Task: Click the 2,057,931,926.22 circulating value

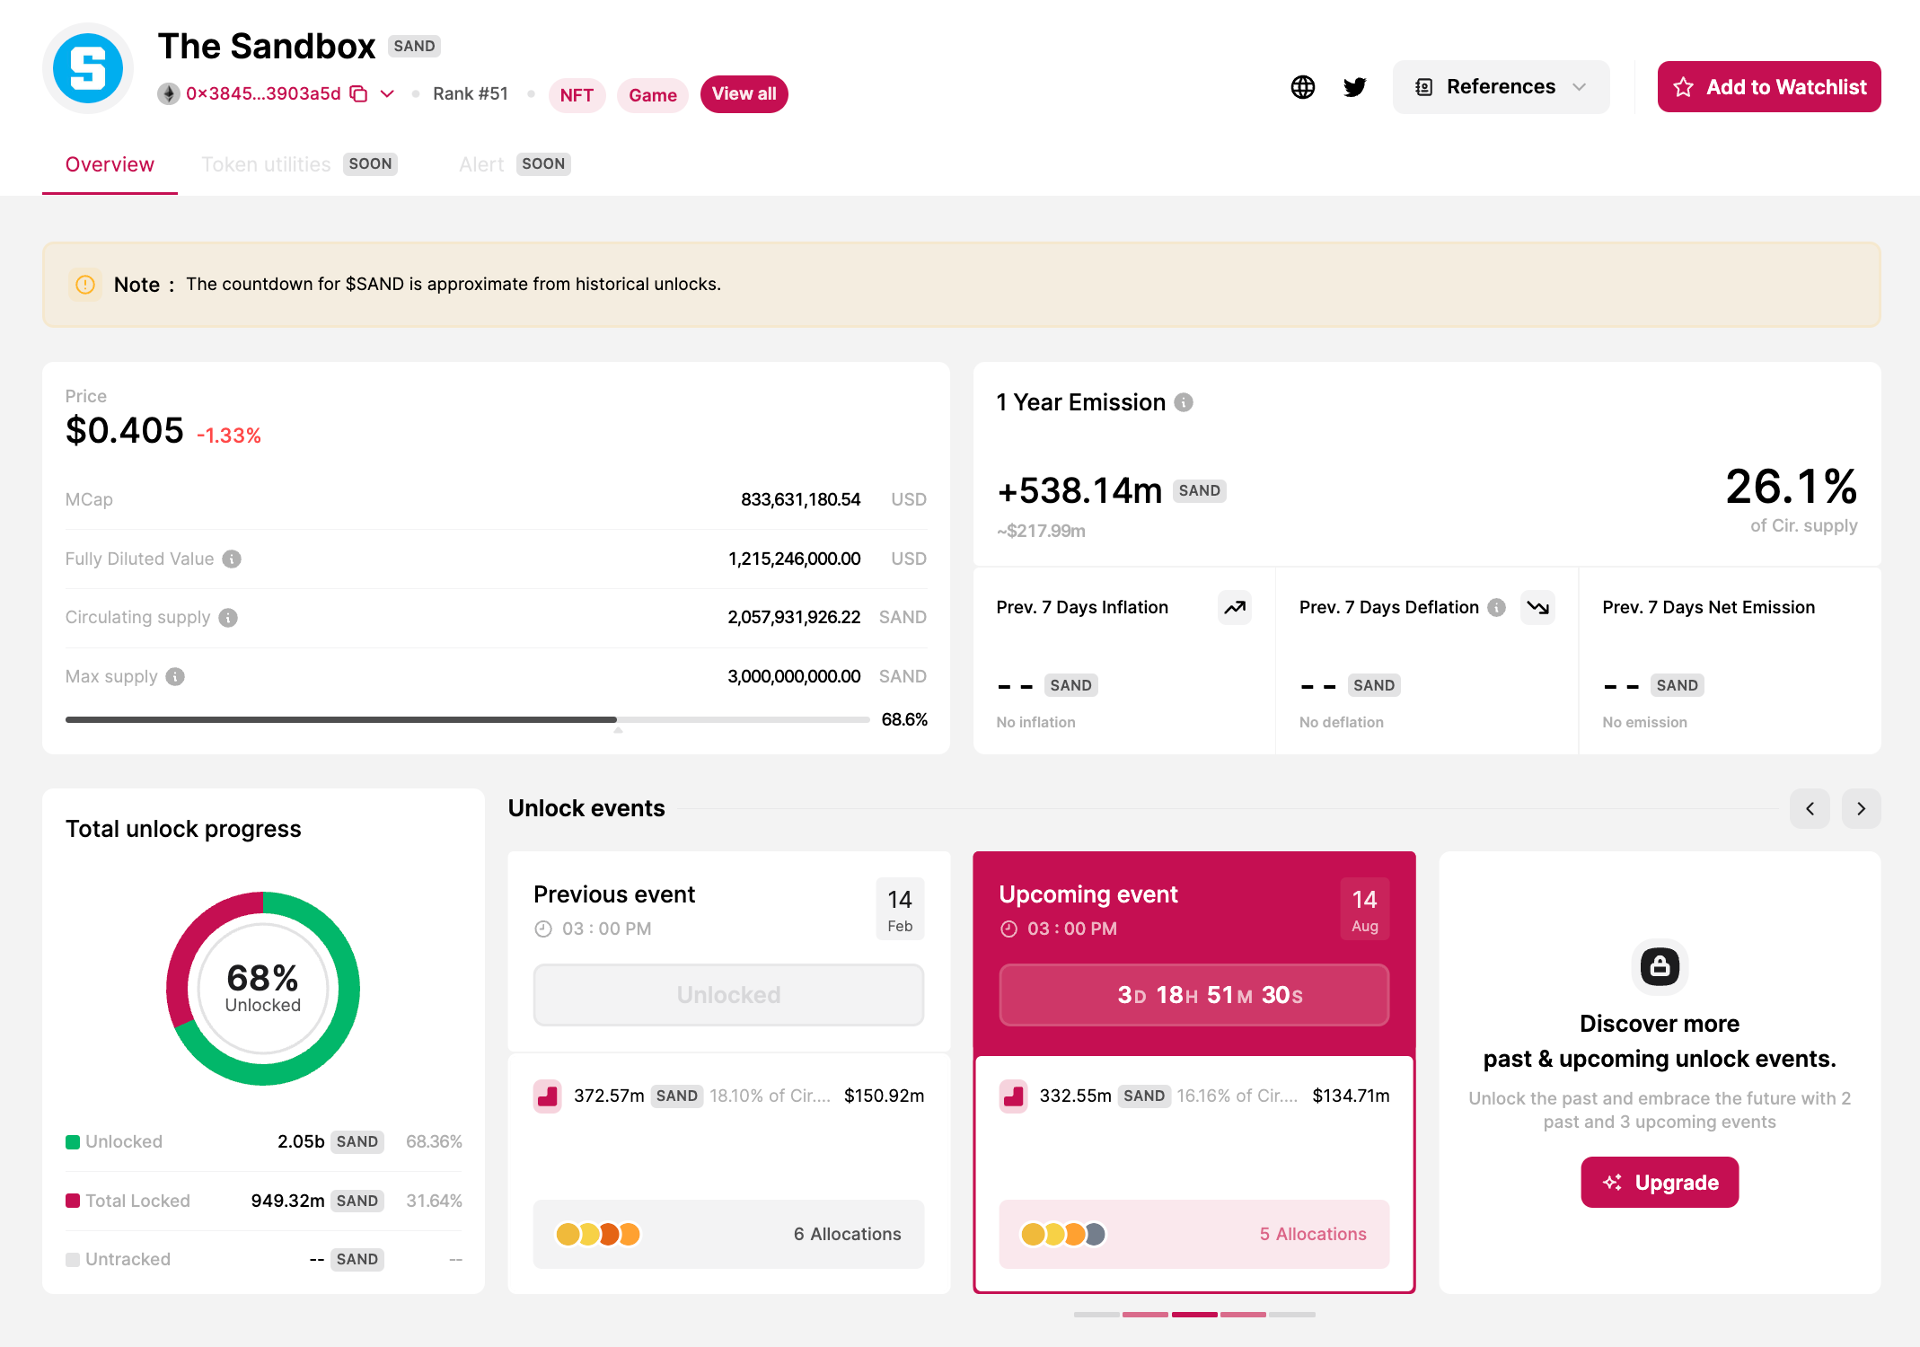Action: [794, 618]
